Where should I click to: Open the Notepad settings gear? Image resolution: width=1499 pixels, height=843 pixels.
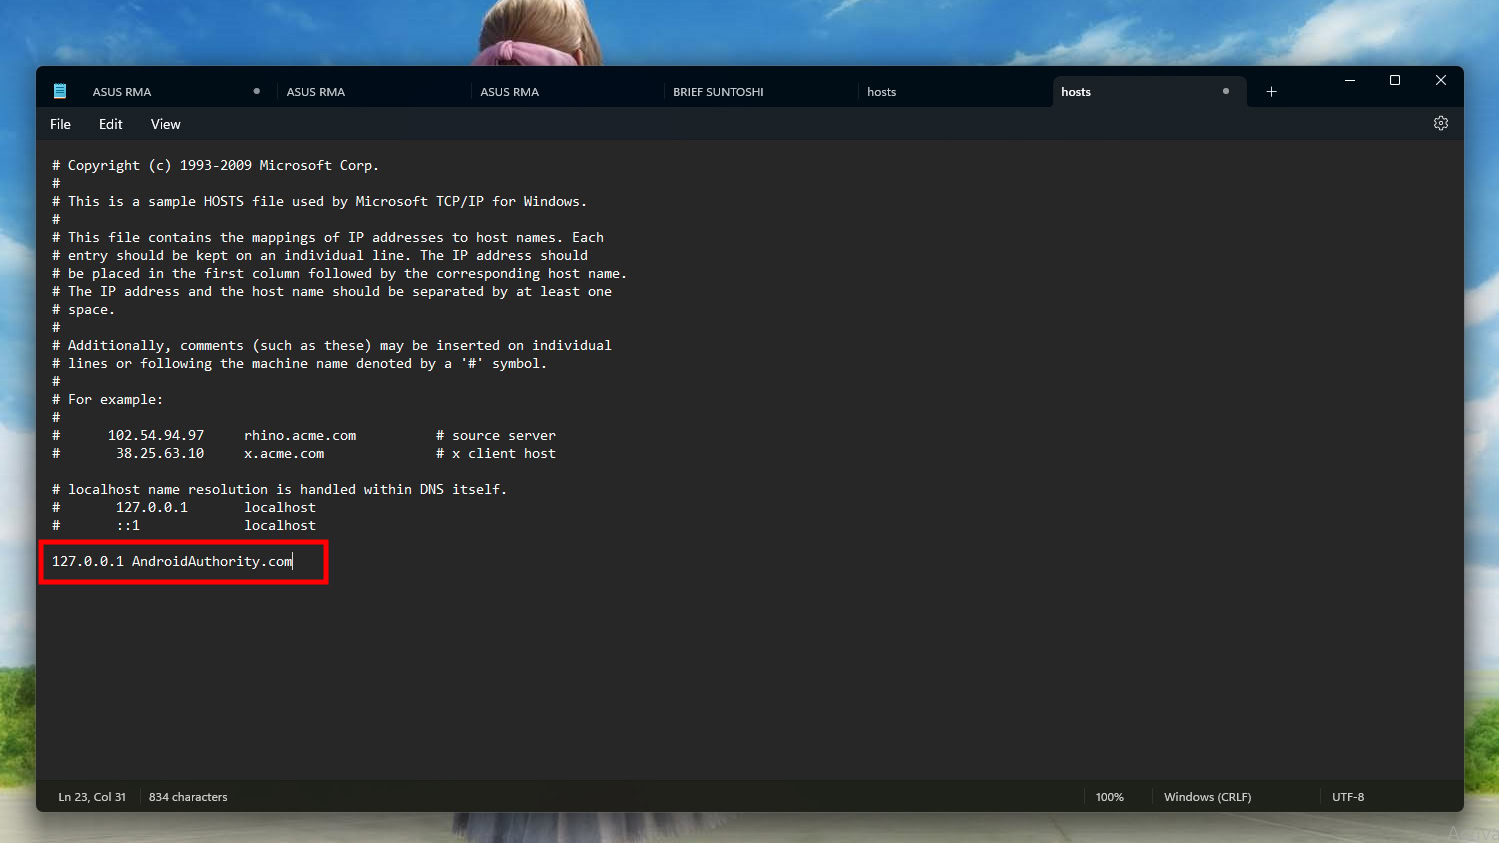click(1440, 123)
